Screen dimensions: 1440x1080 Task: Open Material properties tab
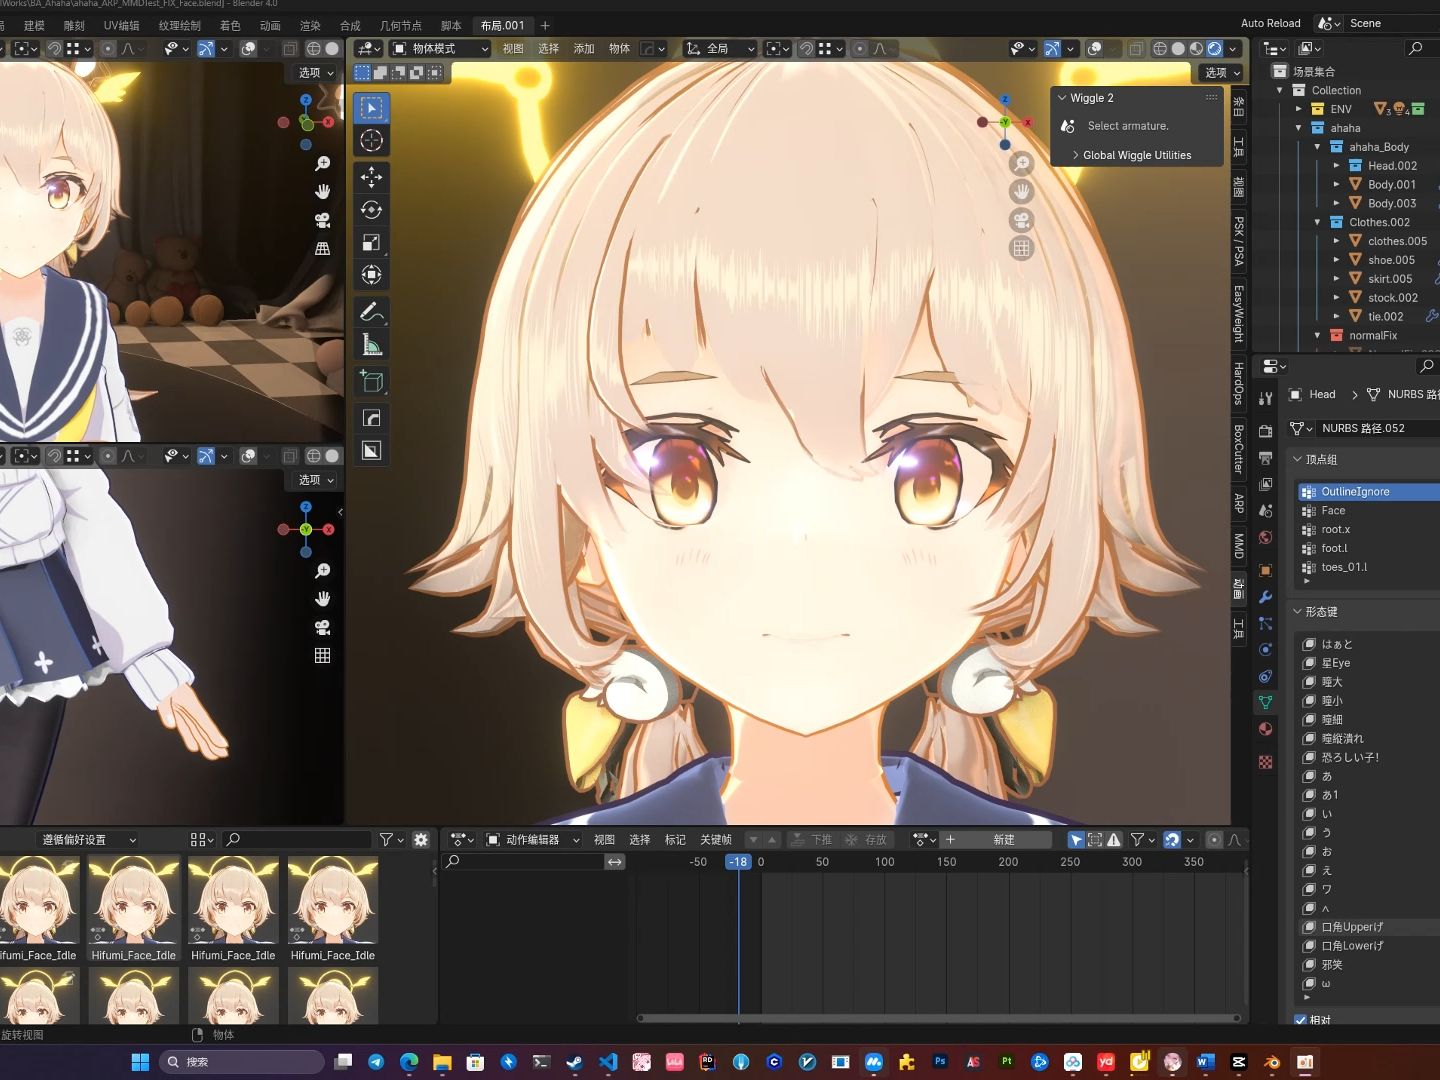click(x=1265, y=729)
